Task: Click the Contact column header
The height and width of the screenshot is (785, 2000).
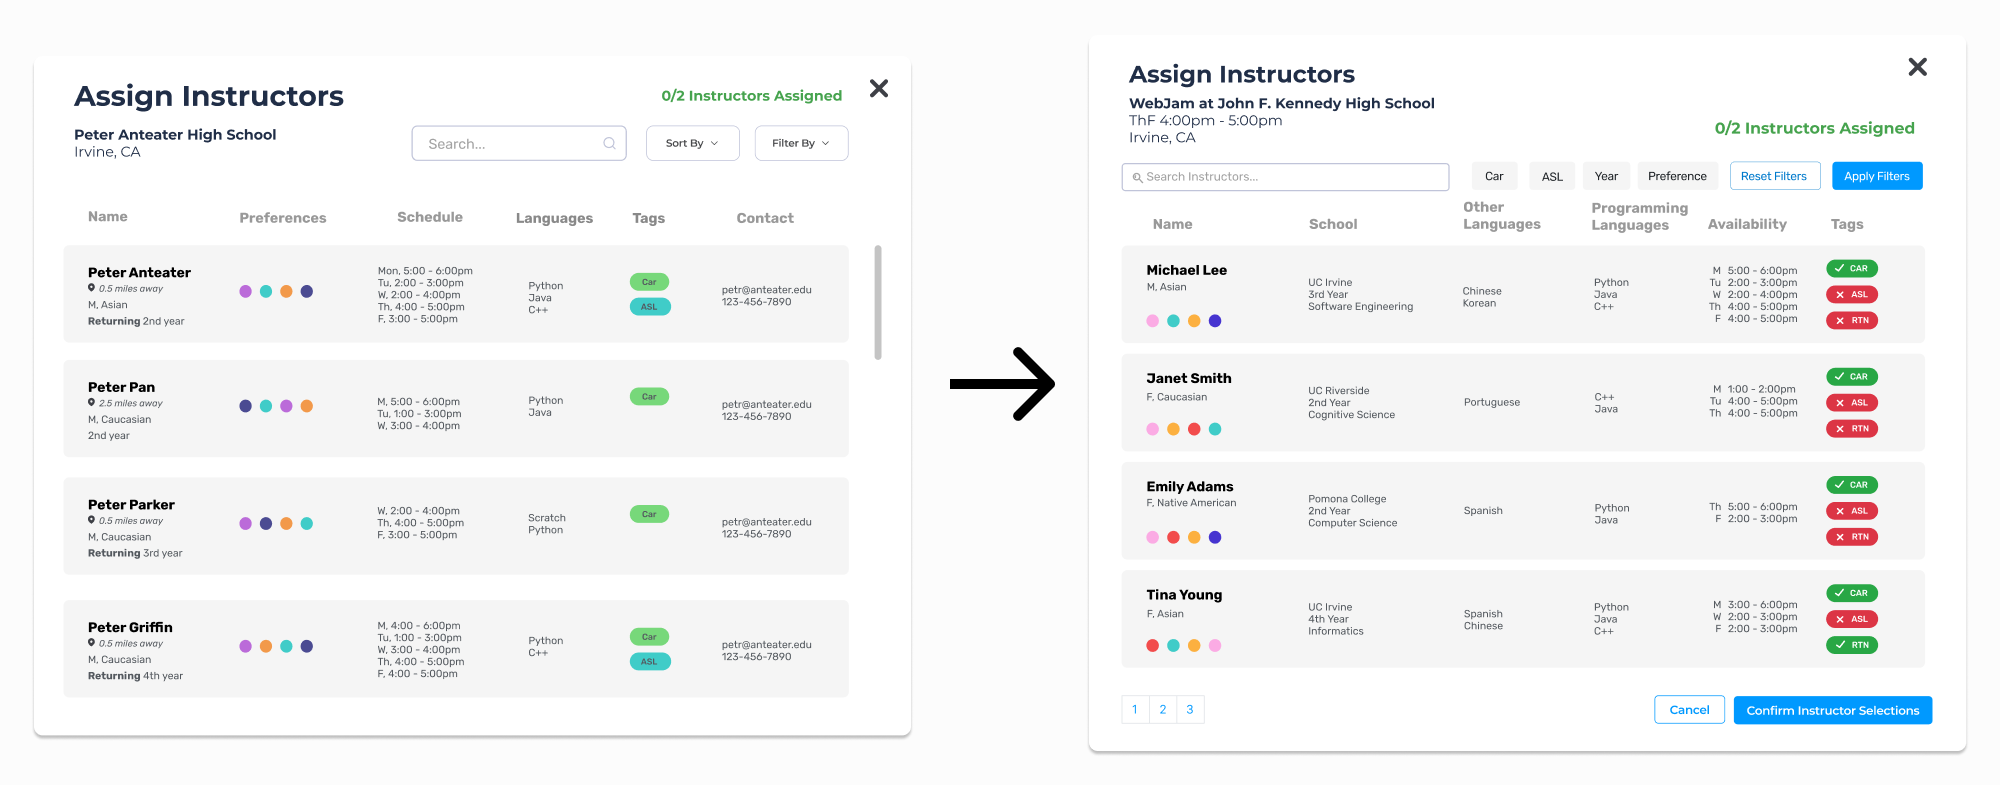Action: tap(765, 218)
